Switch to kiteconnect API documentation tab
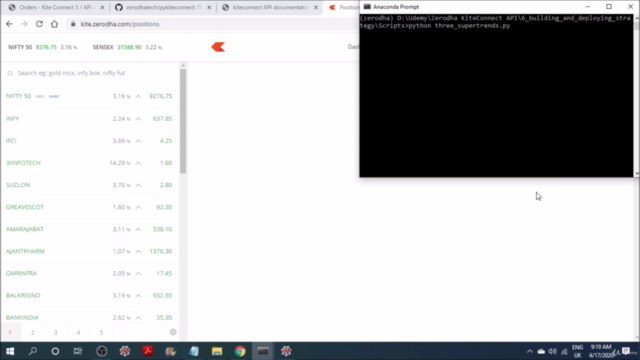 [x=269, y=7]
